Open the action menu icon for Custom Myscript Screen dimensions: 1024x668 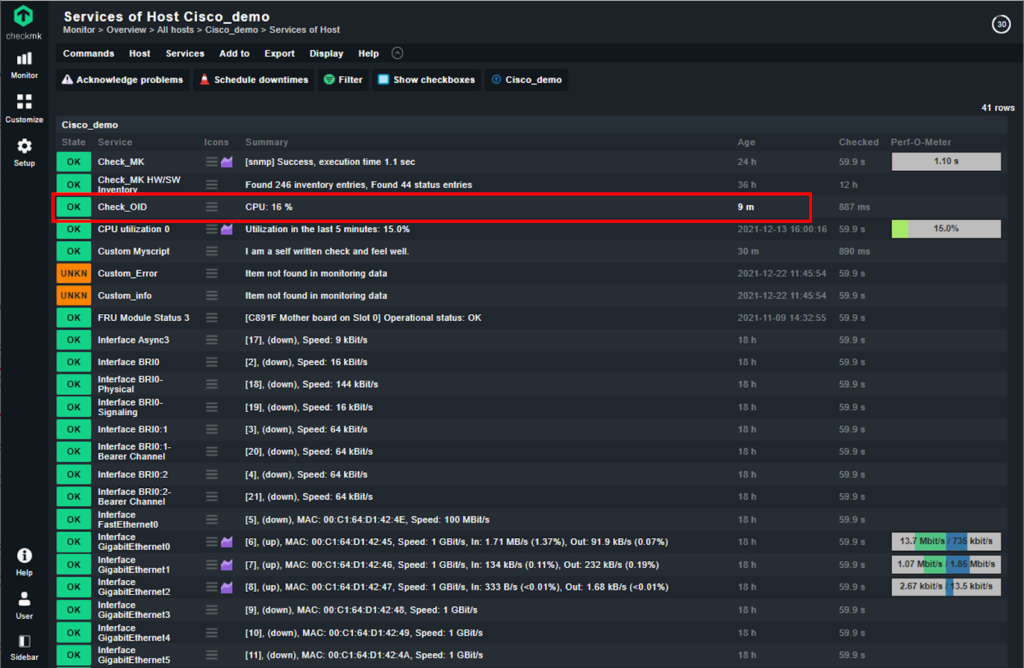click(x=212, y=251)
